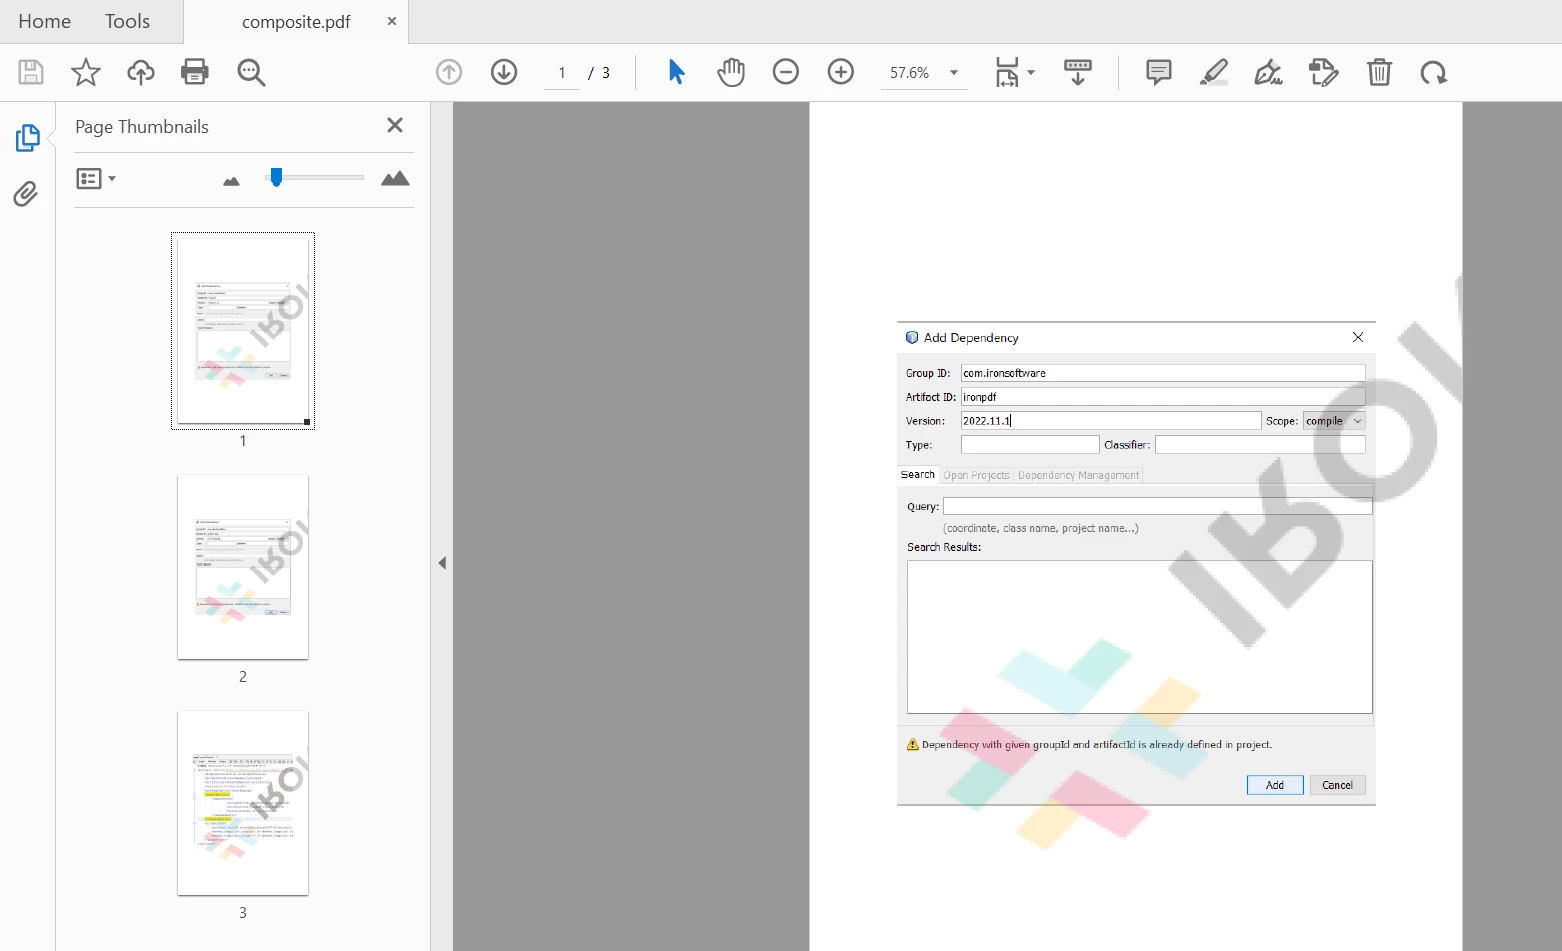Click the current page number field
The image size is (1562, 951).
tap(562, 72)
